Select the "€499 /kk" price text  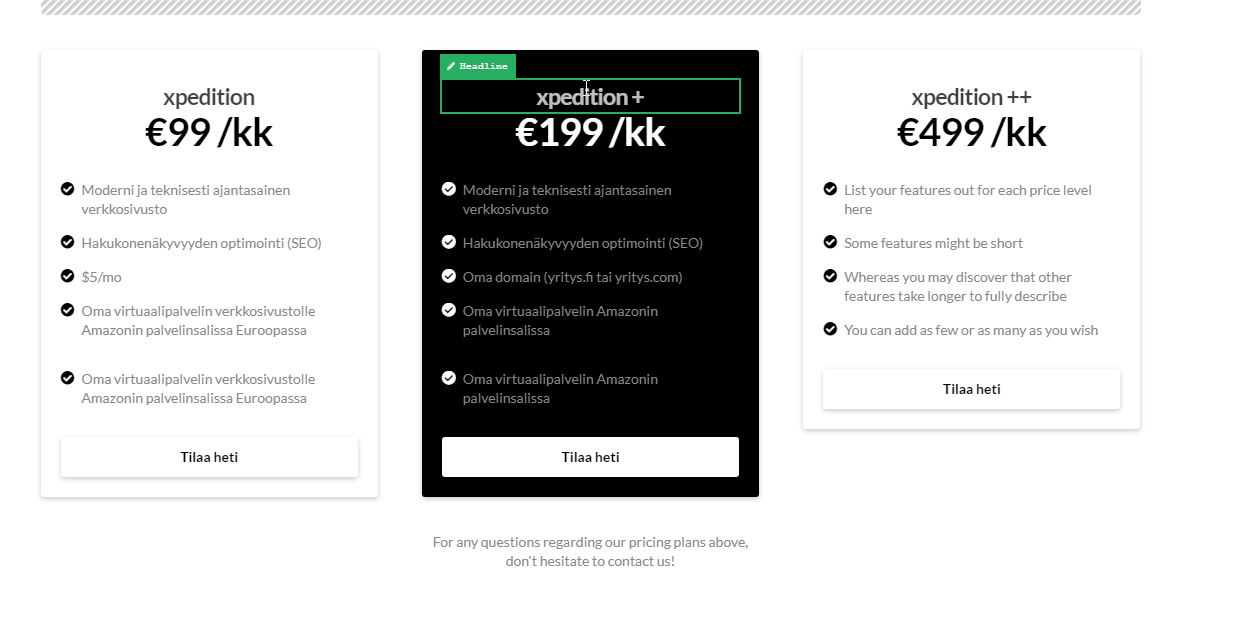pyautogui.click(x=971, y=133)
